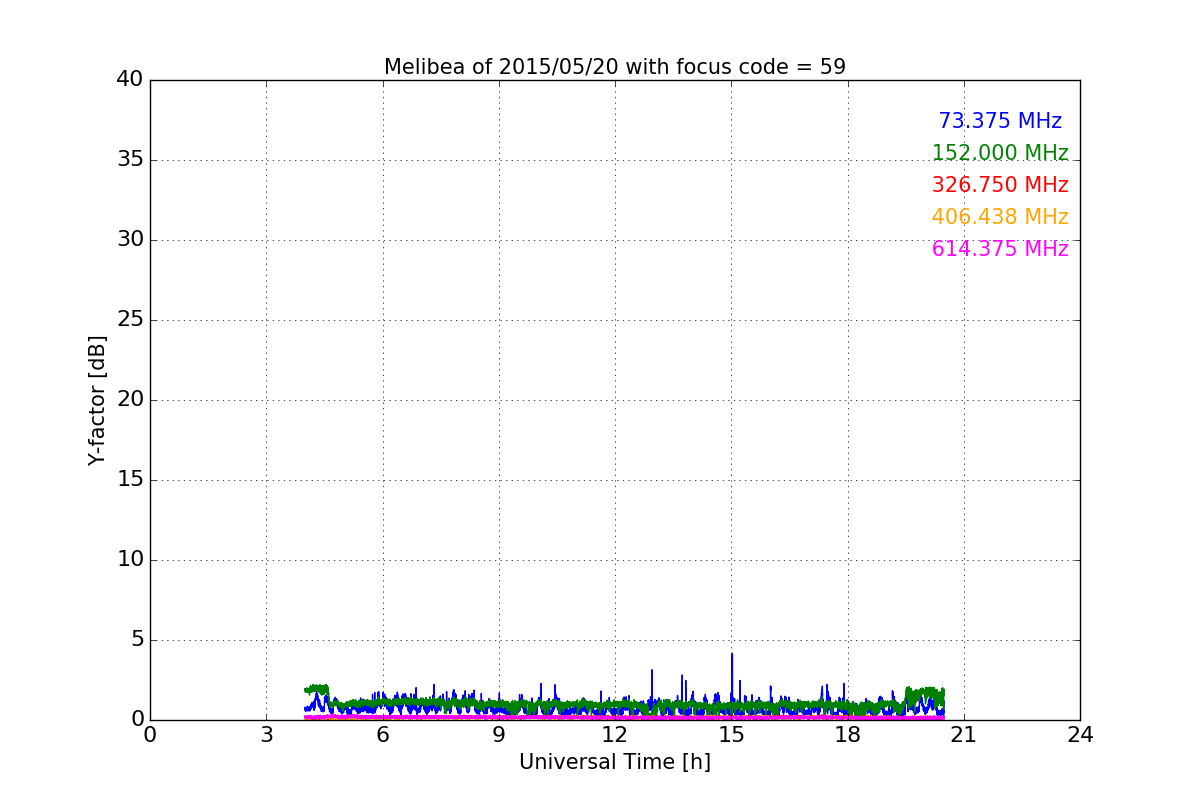Image resolution: width=1200 pixels, height=800 pixels.
Task: Click the y-axis tick label 20
Action: pyautogui.click(x=130, y=400)
